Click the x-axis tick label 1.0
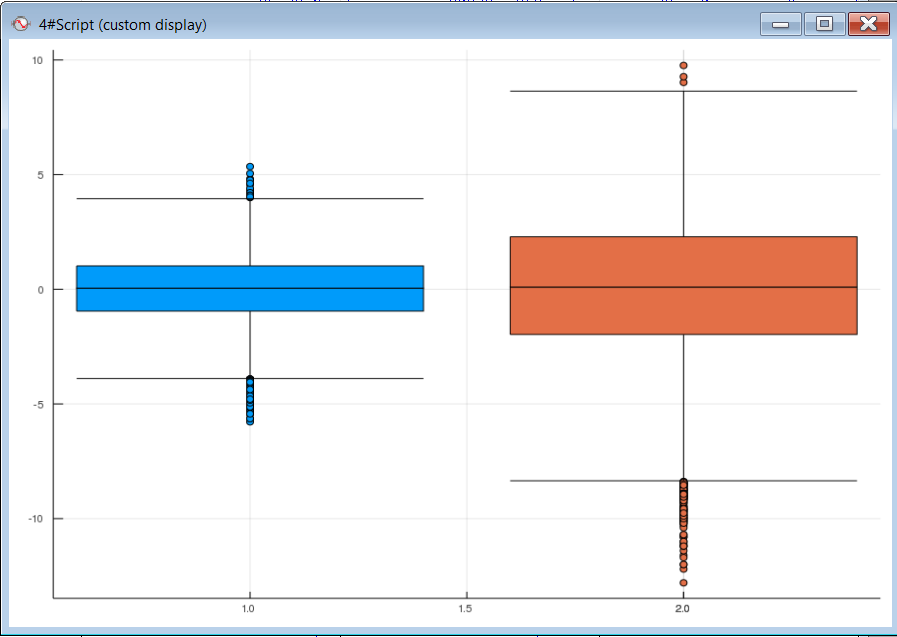897x637 pixels. (x=248, y=608)
